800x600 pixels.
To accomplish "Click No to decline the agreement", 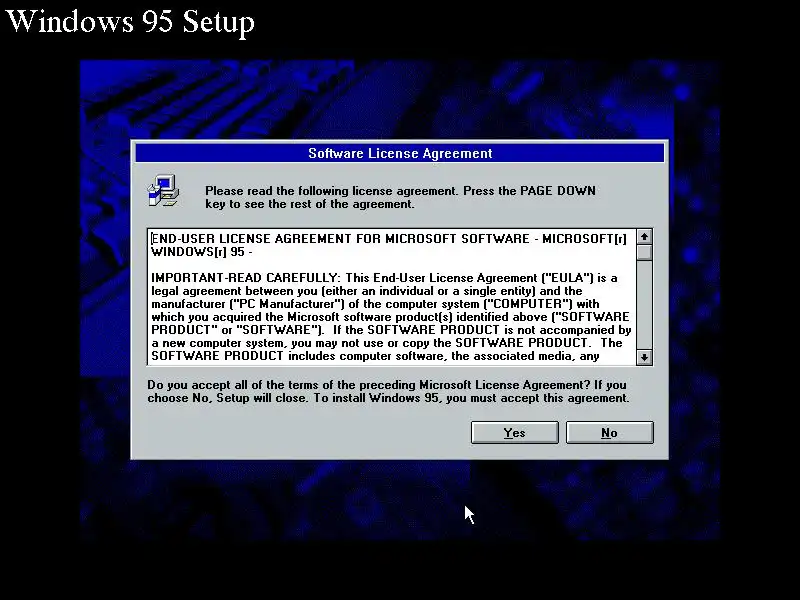I will tap(609, 432).
